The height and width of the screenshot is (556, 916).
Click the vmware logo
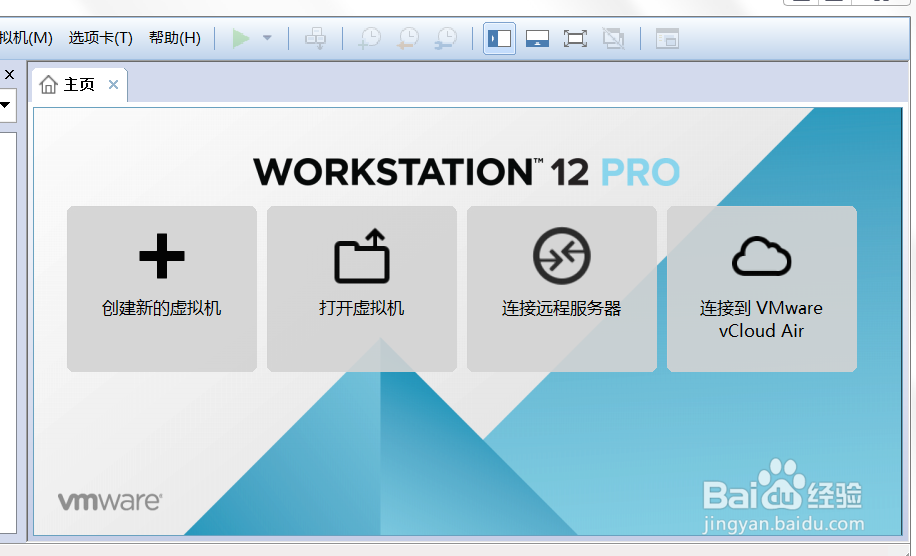[110, 501]
